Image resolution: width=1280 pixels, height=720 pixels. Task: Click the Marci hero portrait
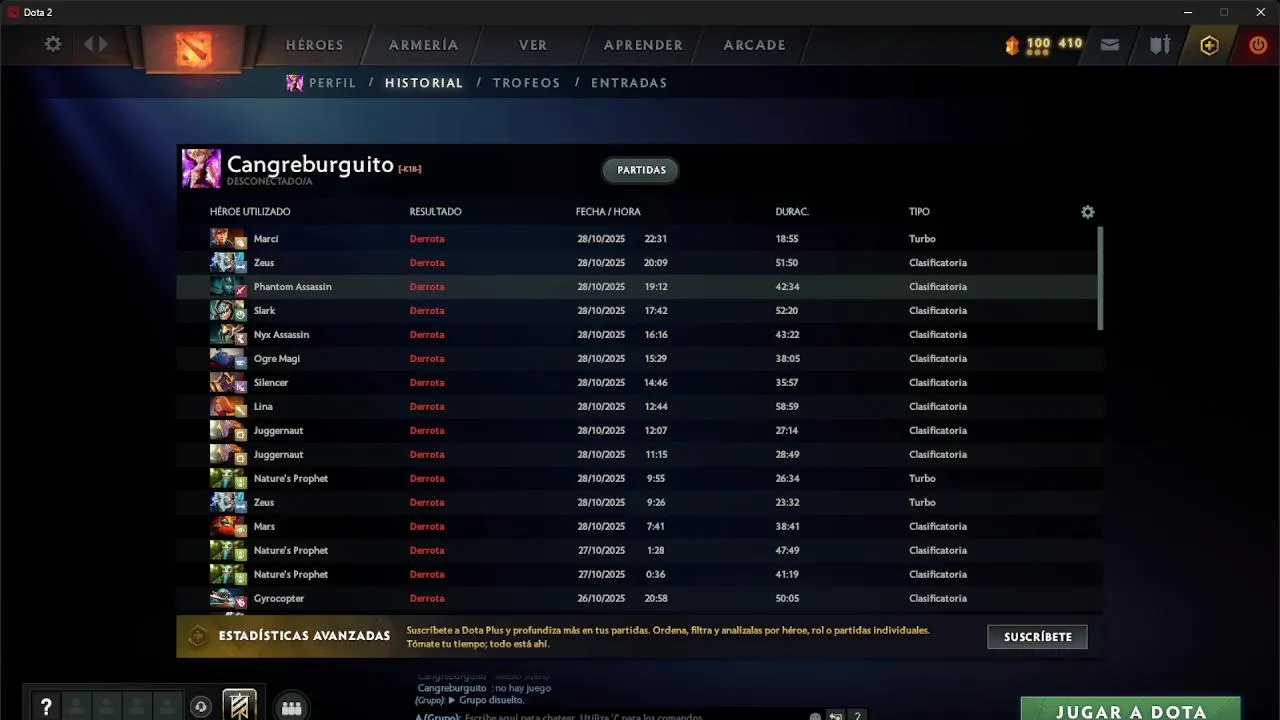tap(227, 239)
